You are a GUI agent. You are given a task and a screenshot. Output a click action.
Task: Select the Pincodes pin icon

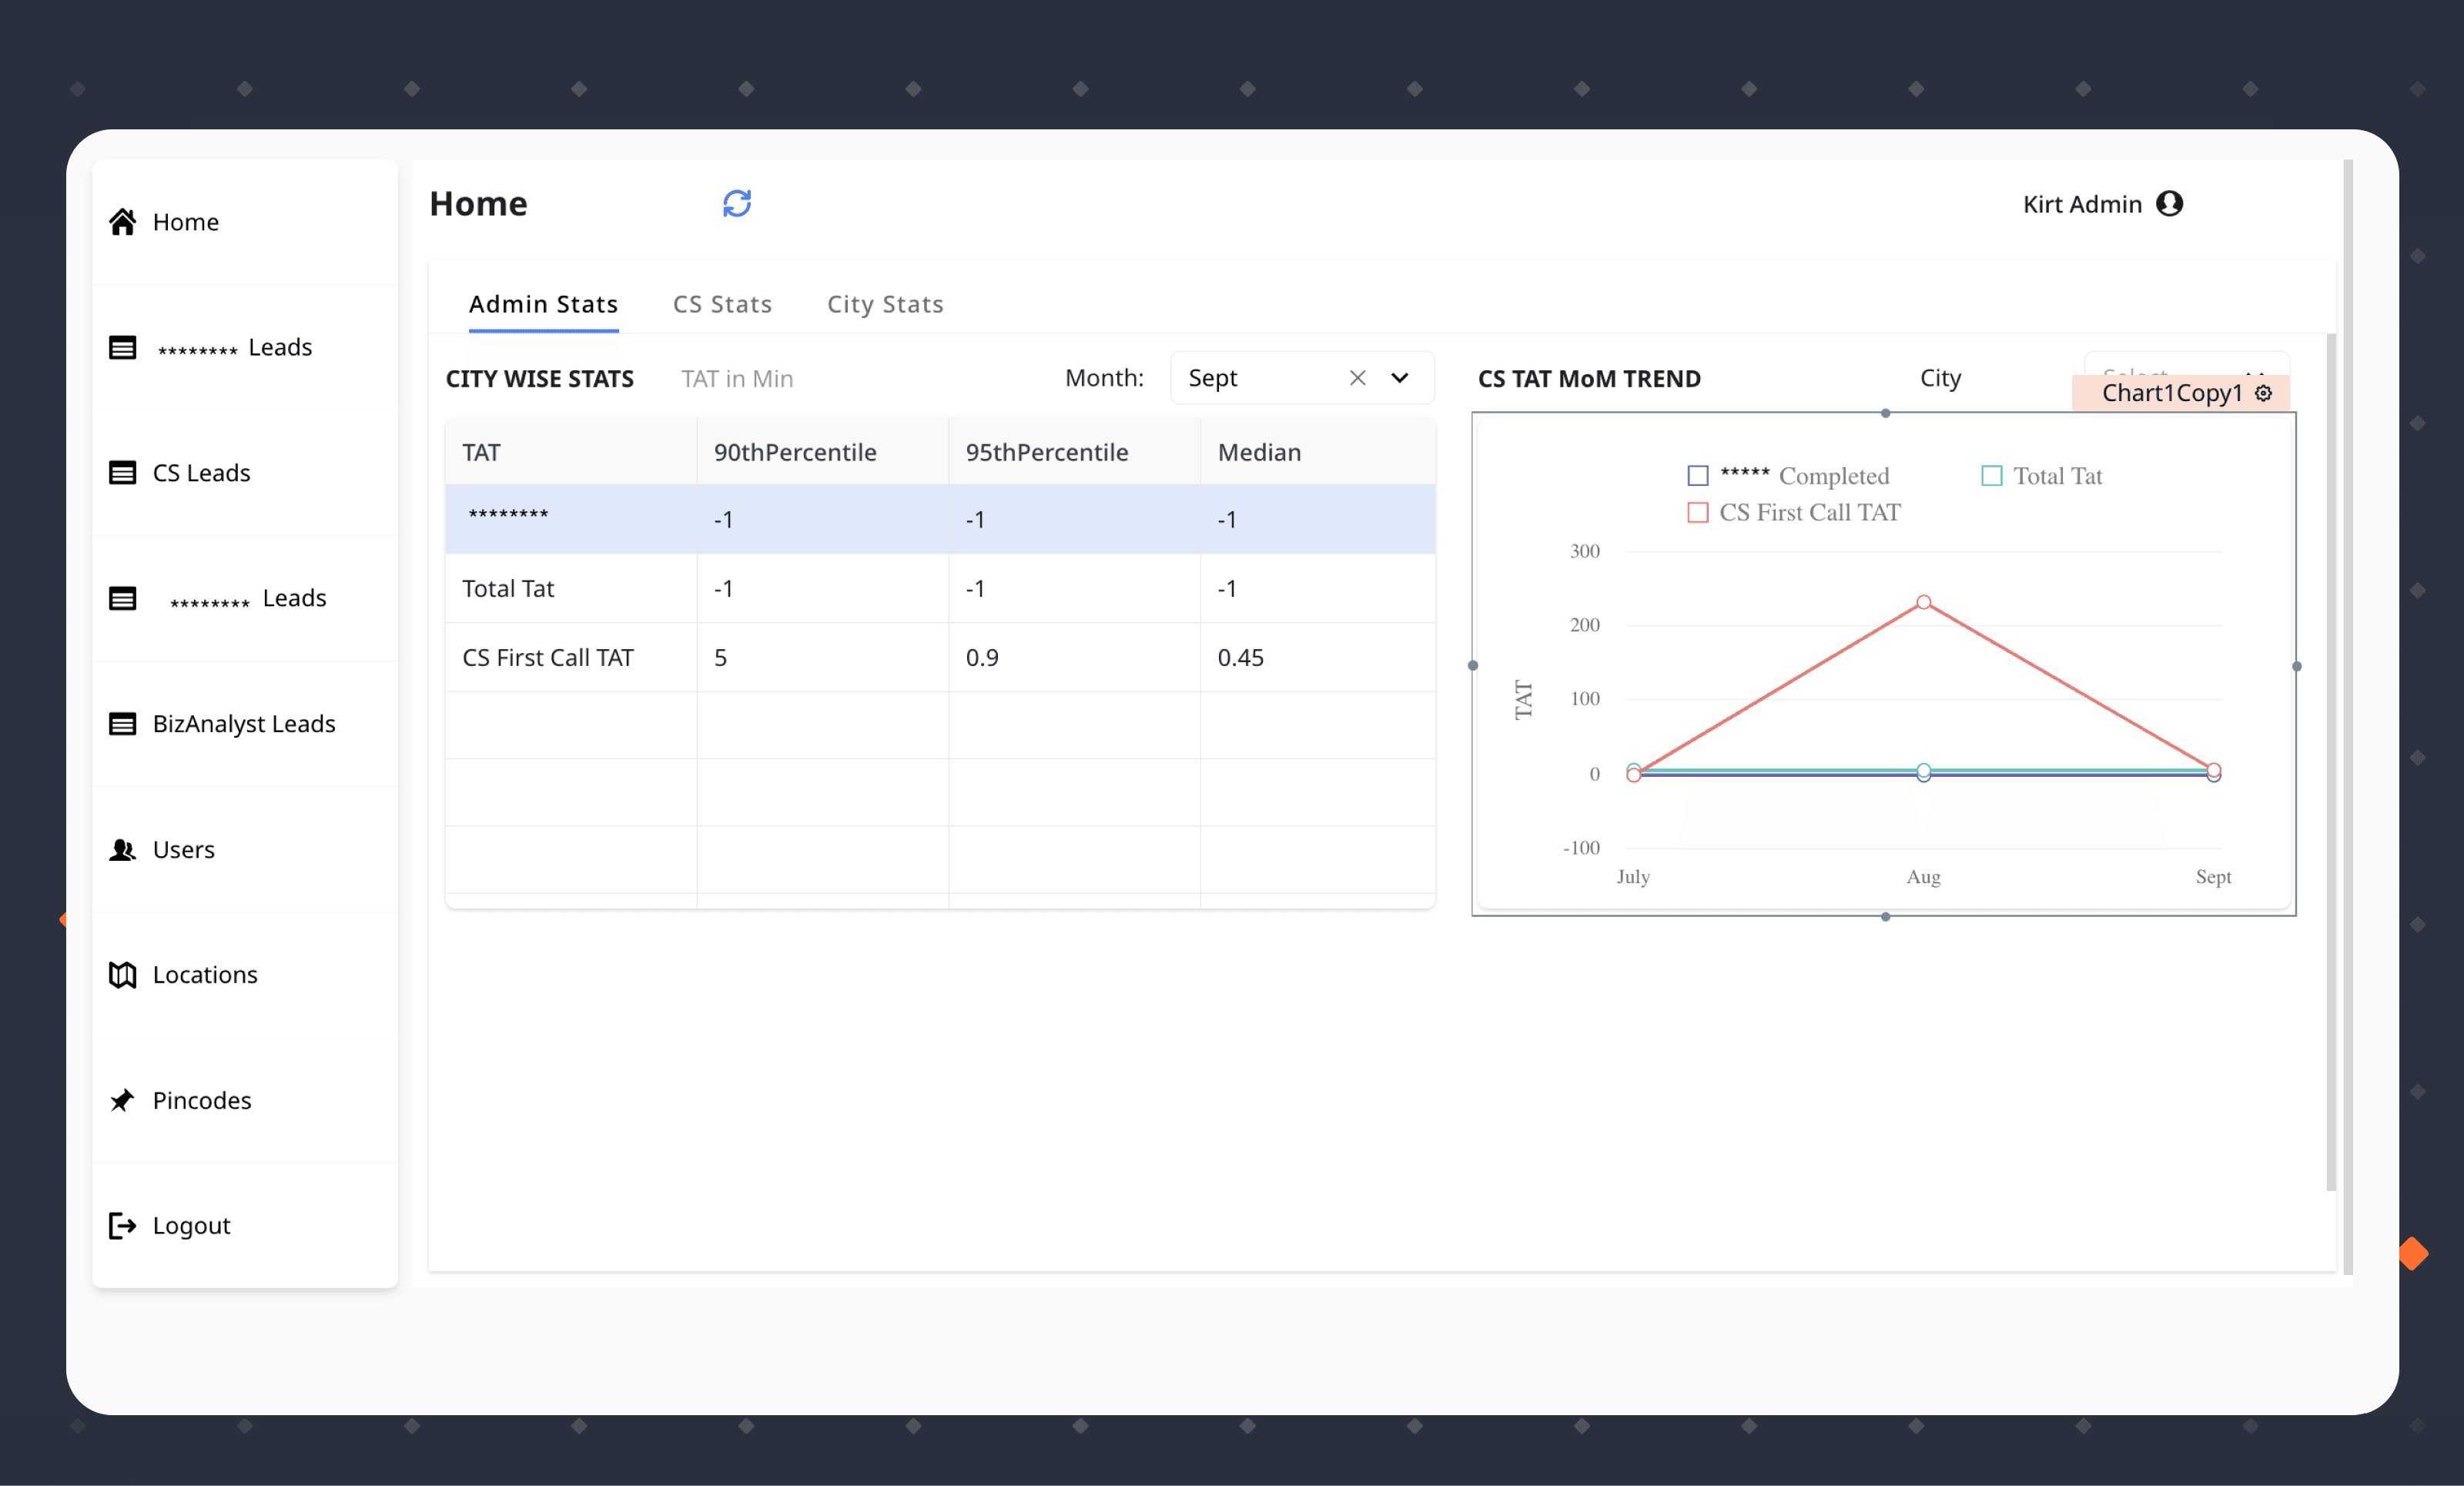click(122, 1100)
